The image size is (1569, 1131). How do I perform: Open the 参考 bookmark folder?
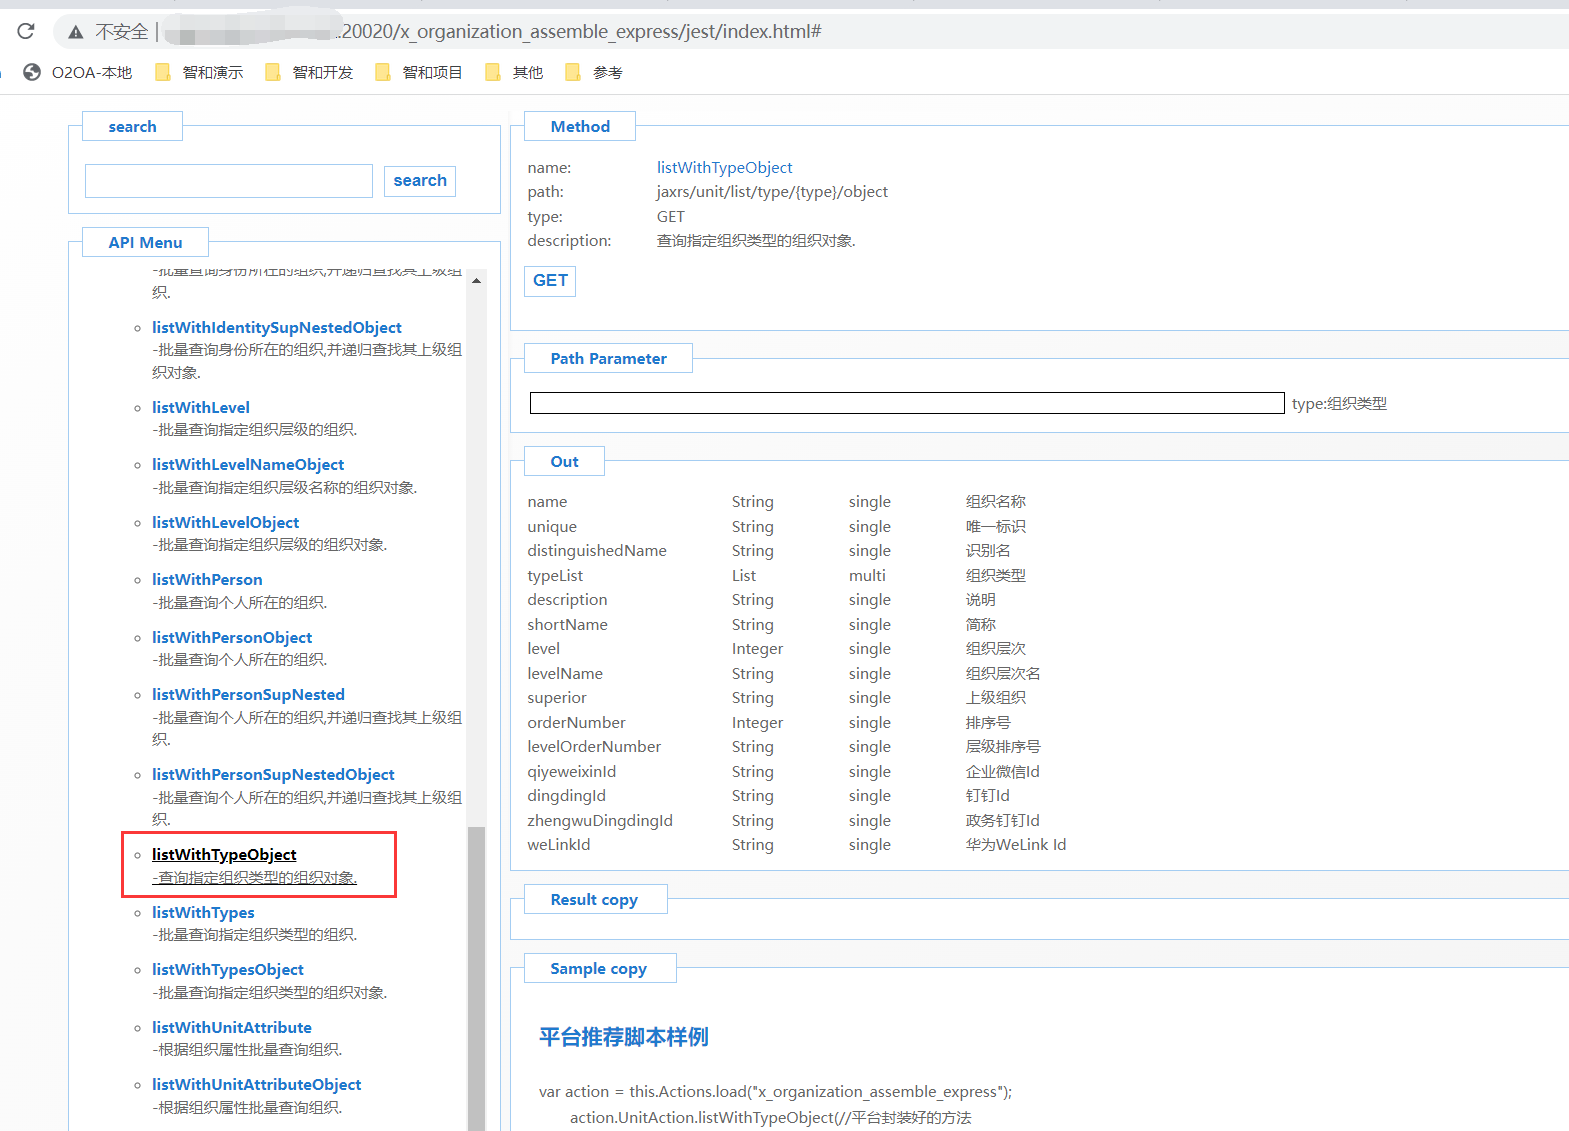pos(595,72)
